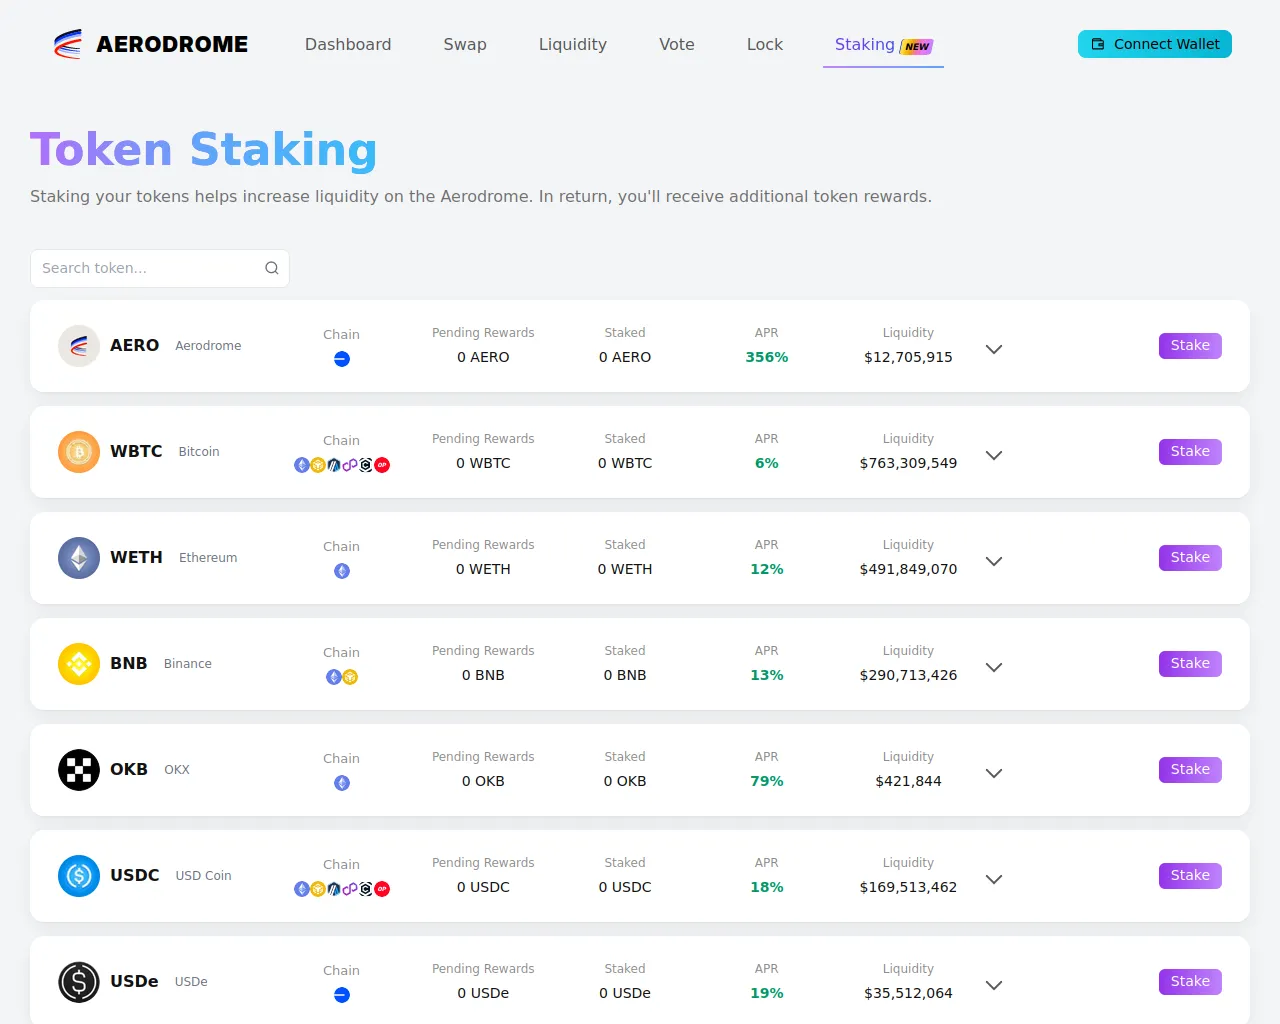This screenshot has height=1024, width=1280.
Task: Click the yellow BNB chain icon in BNB row
Action: (350, 677)
